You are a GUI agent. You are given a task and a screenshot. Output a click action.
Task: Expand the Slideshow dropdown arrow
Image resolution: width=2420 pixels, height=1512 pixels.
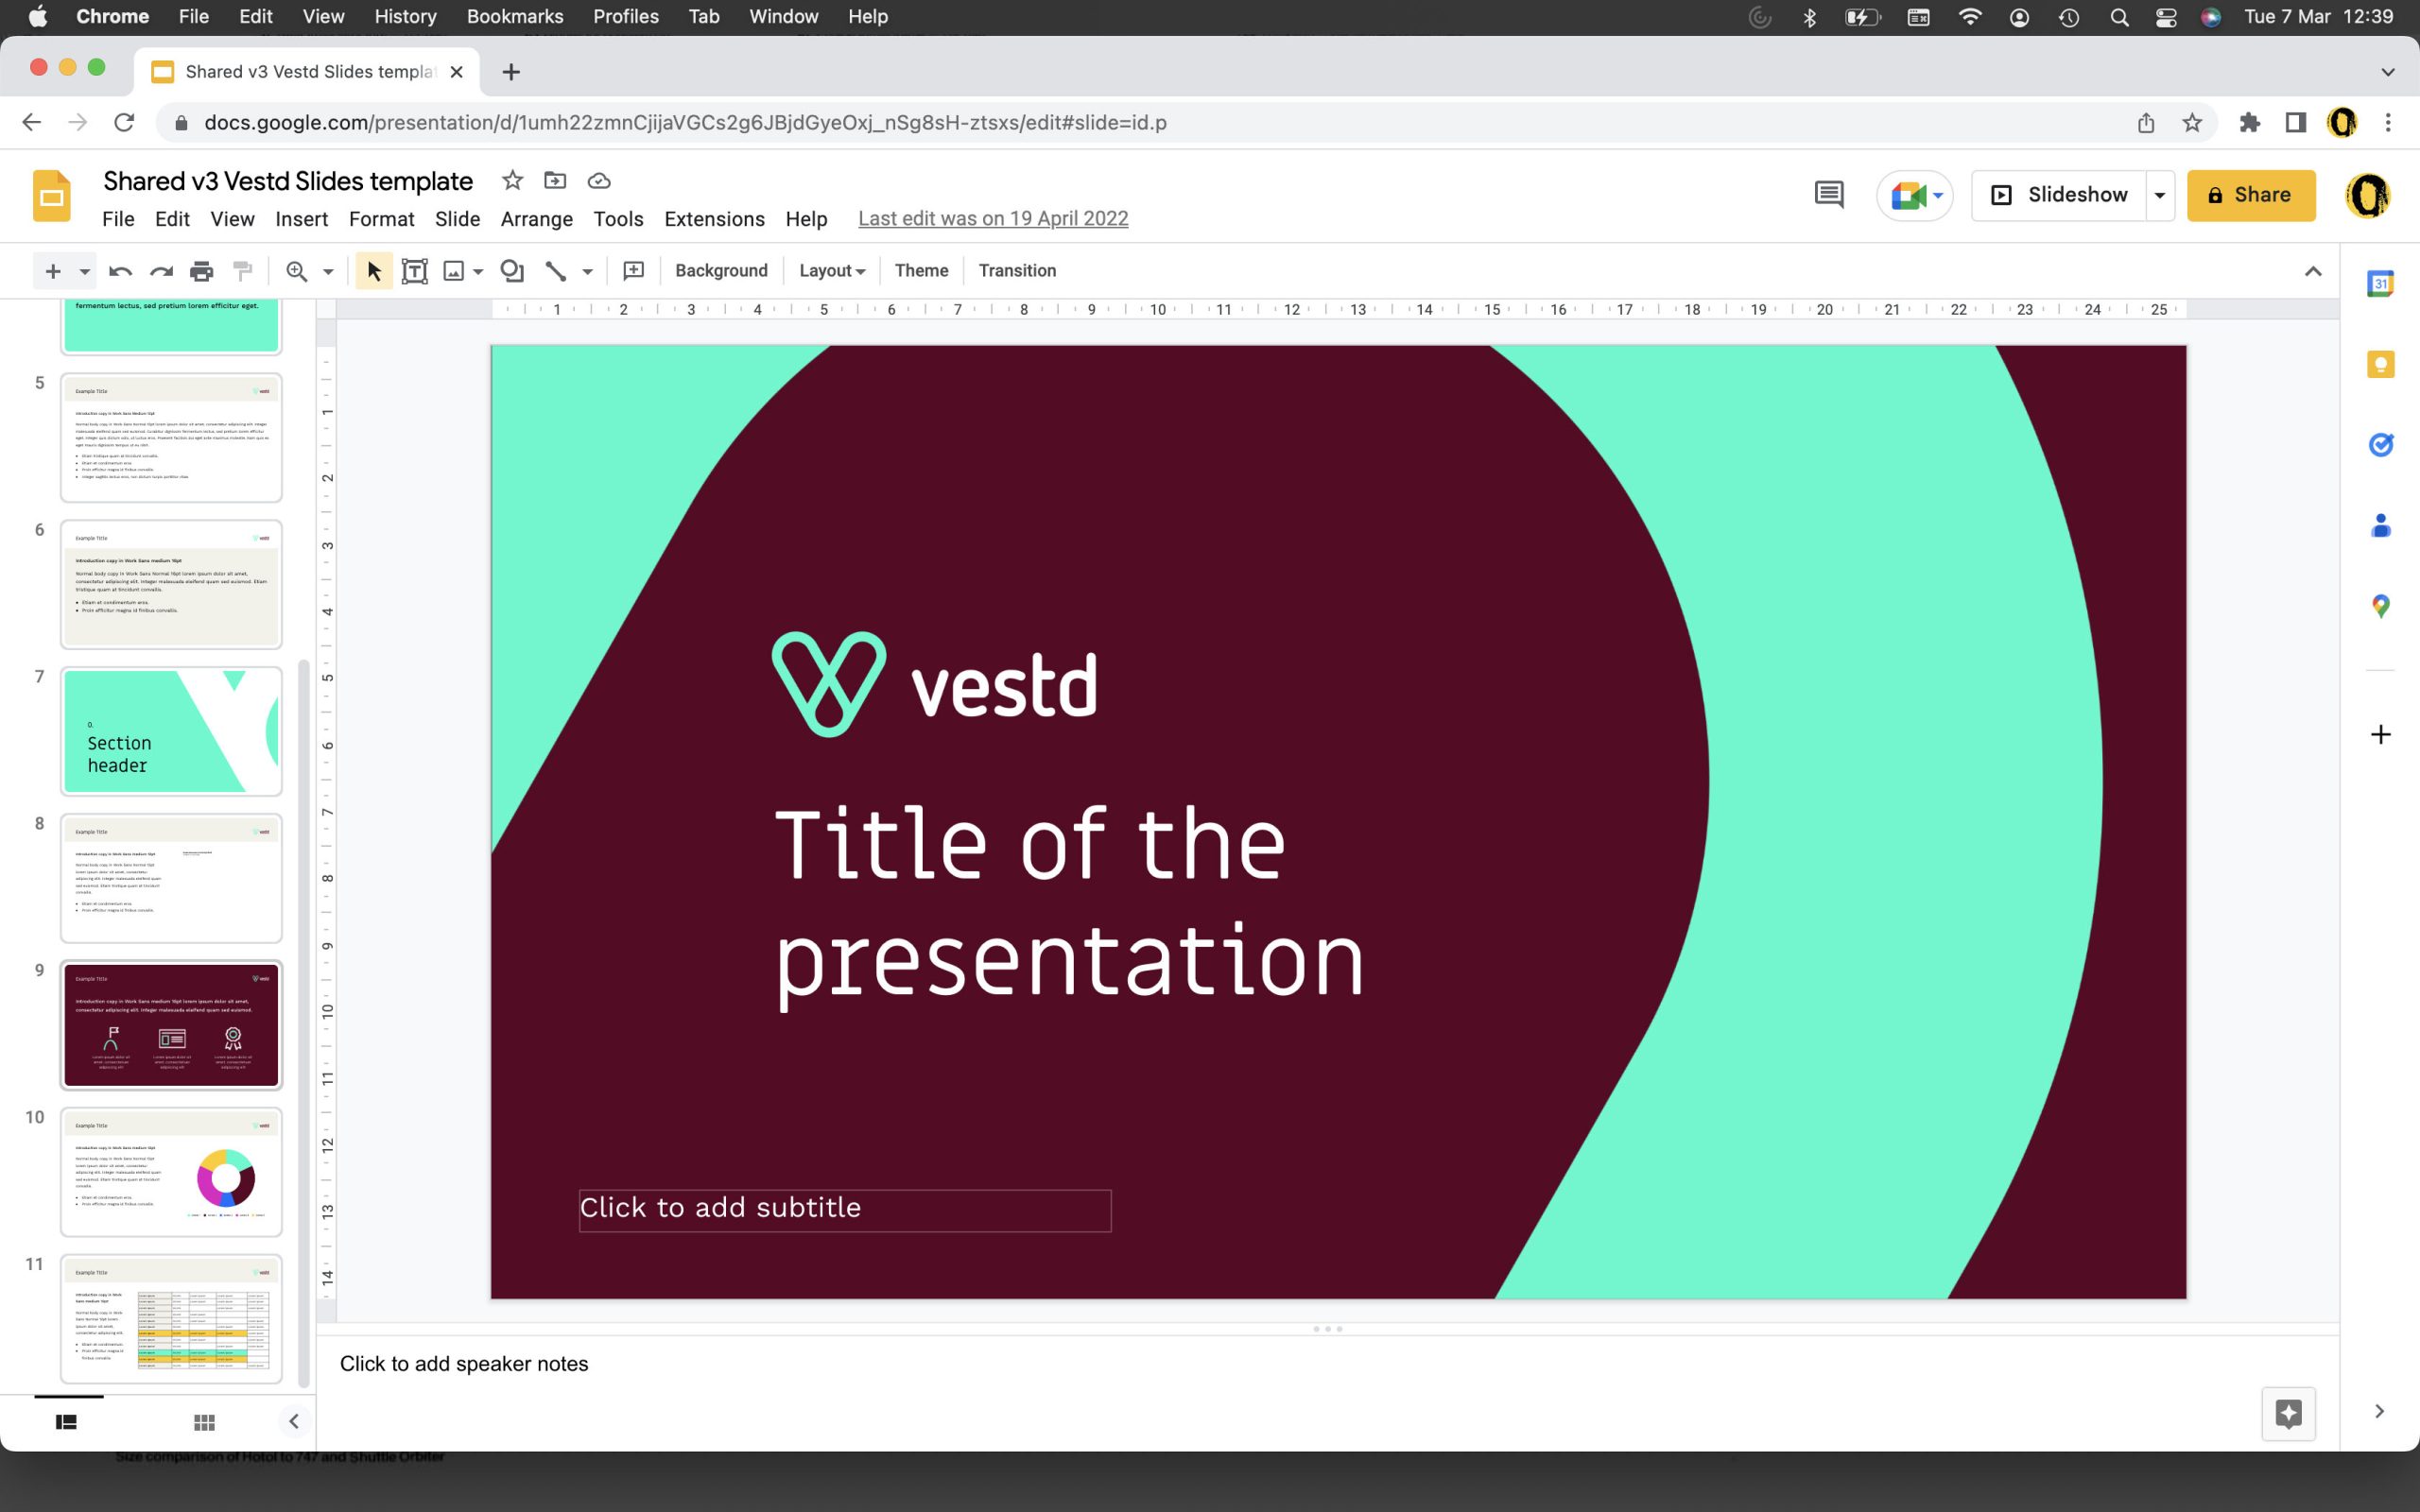(x=2159, y=194)
